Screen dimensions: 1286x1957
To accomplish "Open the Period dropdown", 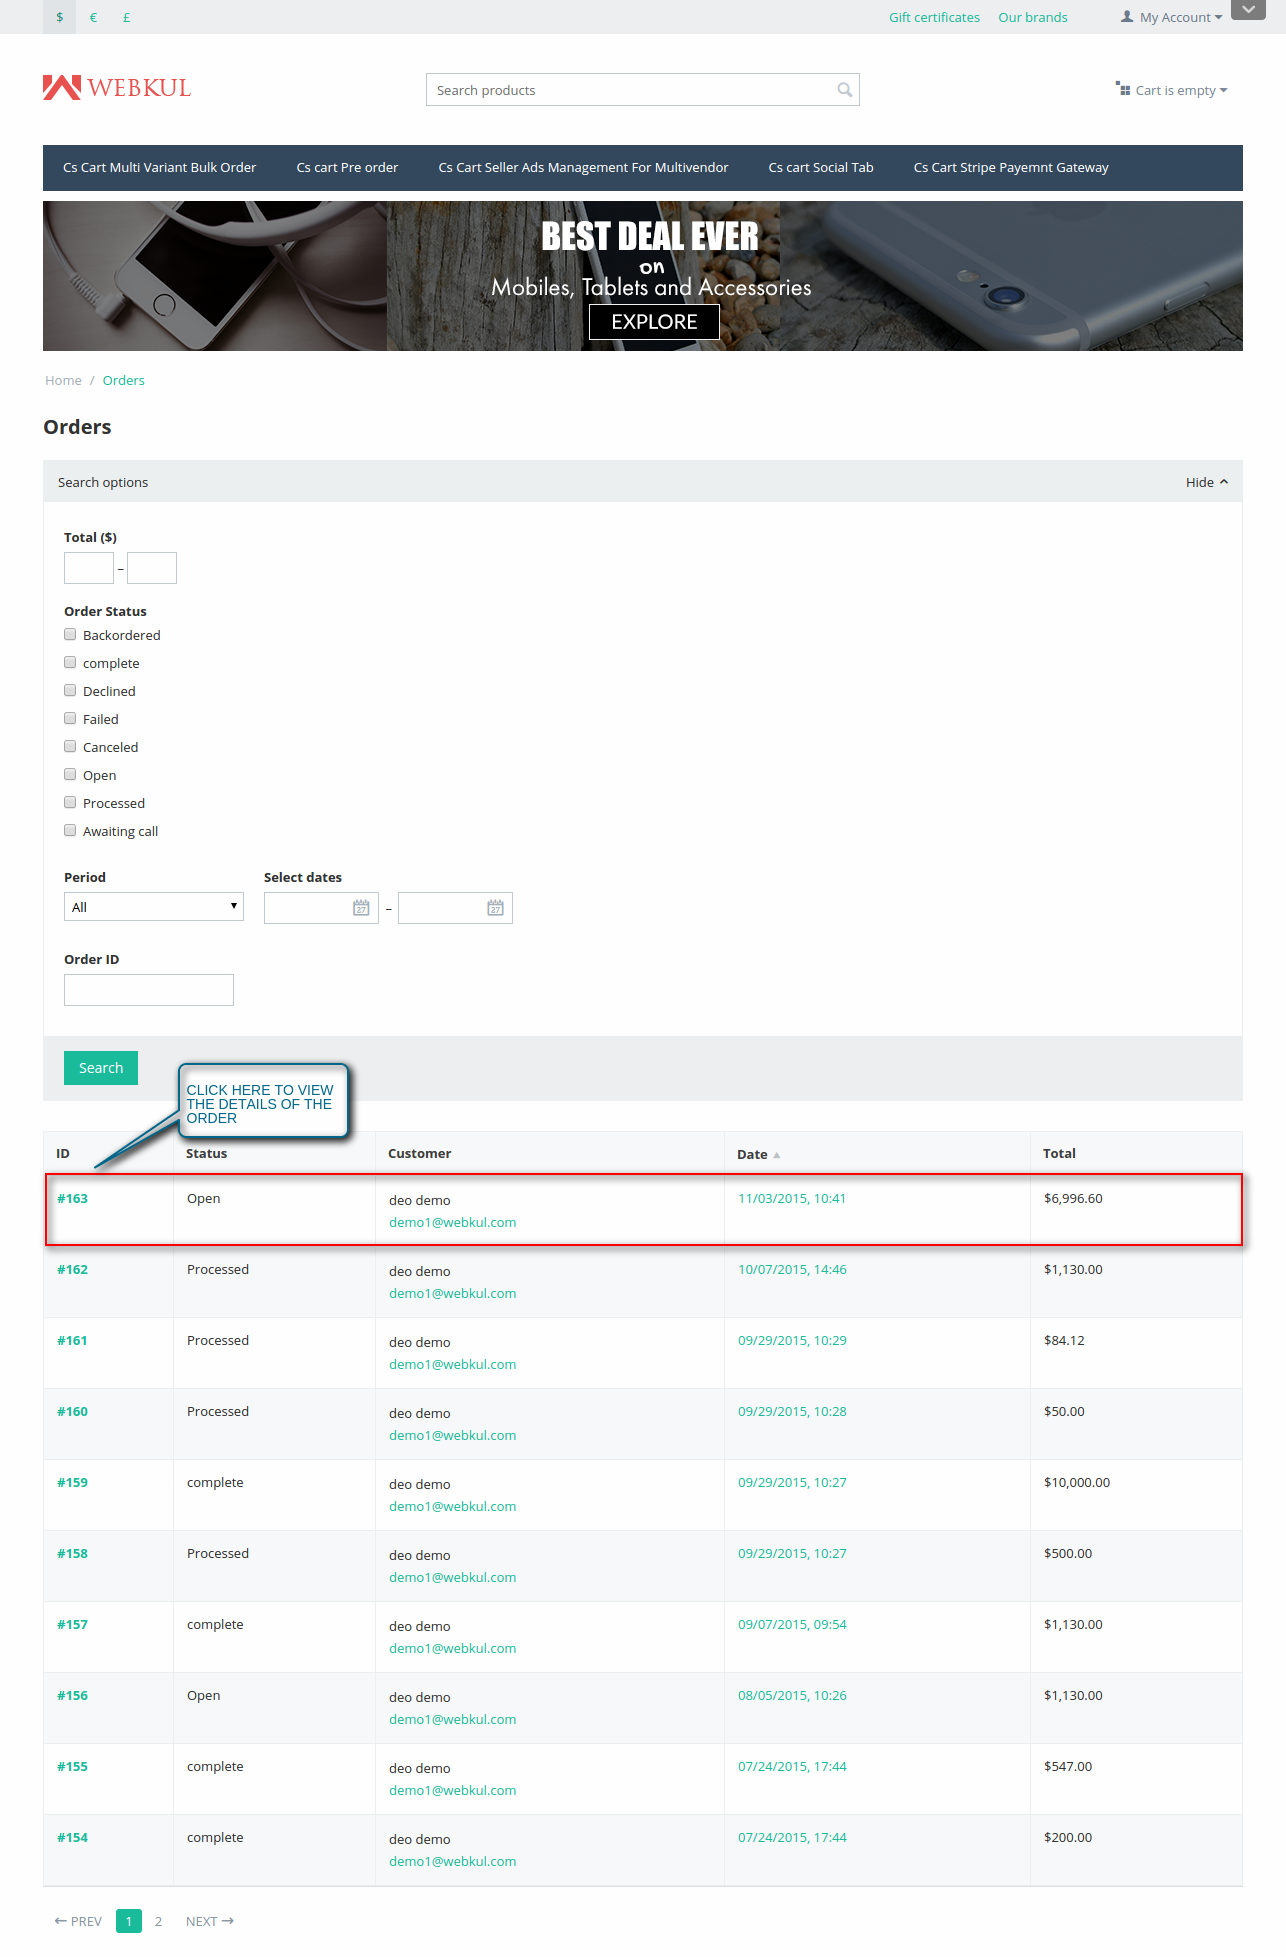I will click(x=153, y=907).
